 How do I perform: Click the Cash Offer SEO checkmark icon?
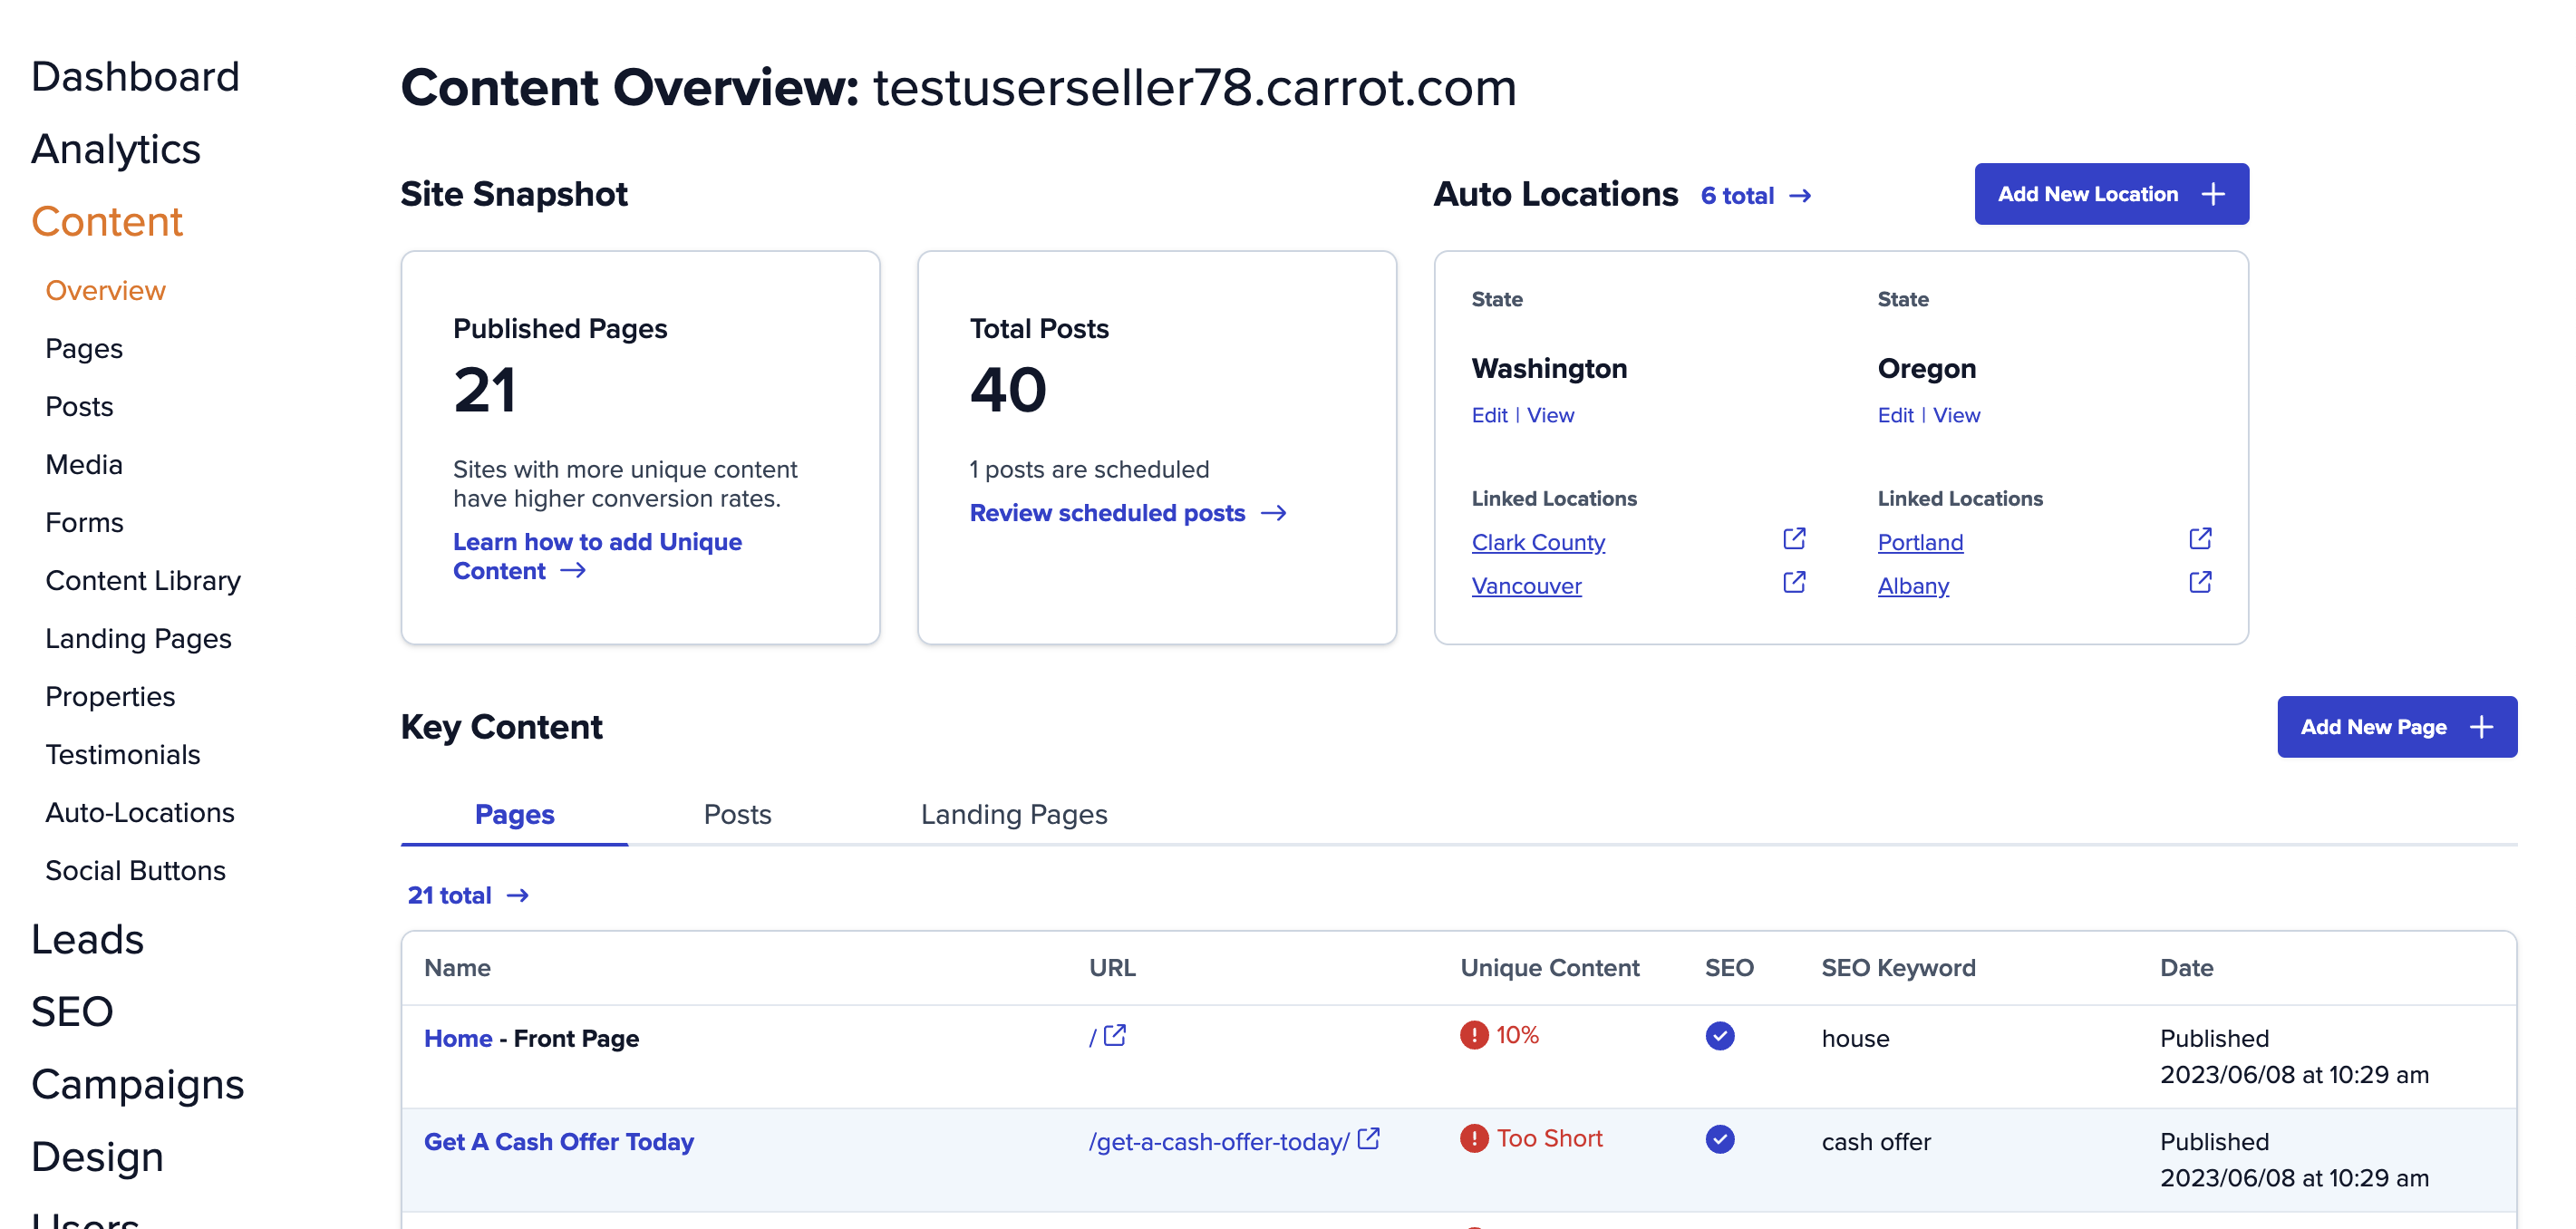1719,1138
